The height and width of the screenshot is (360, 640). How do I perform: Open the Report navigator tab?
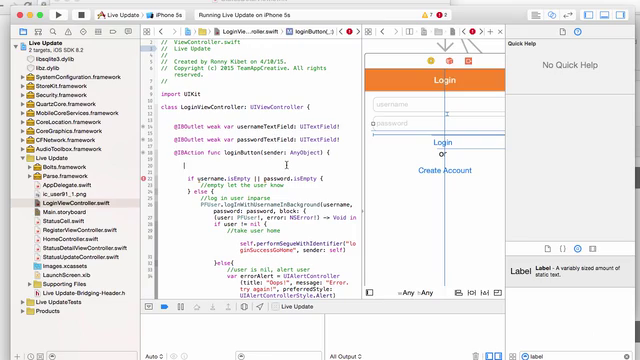coord(128,31)
